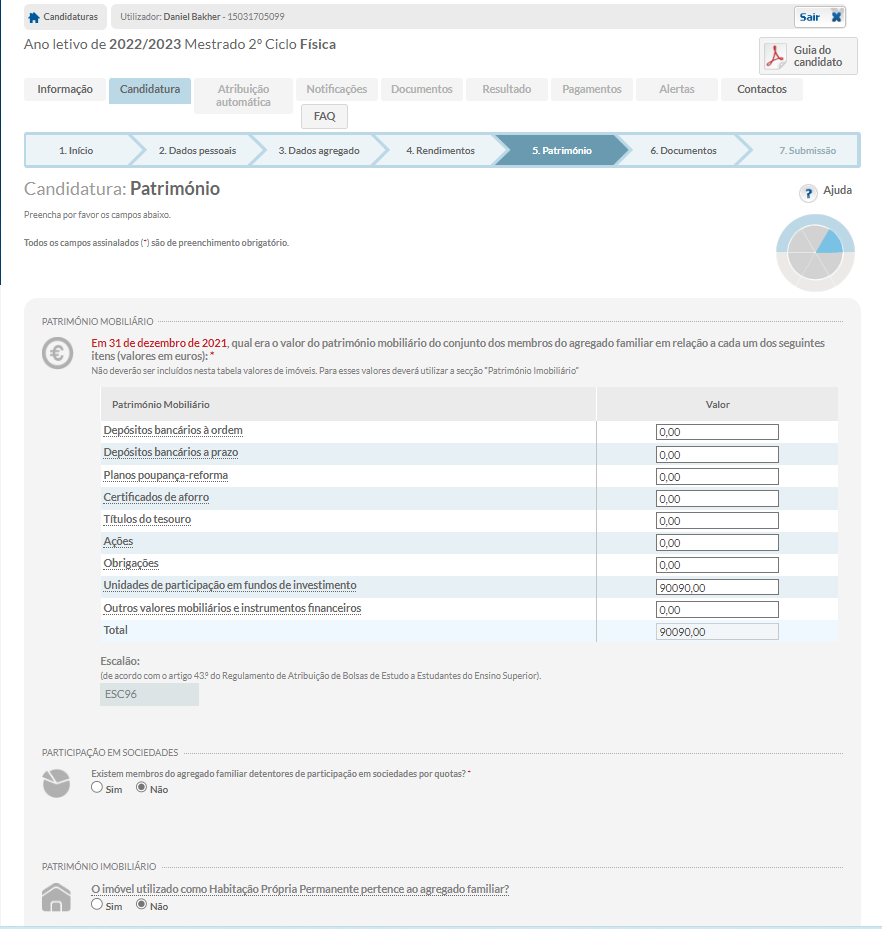Screen dimensions: 882x929
Task: Open the Alertas tab
Action: coord(676,89)
